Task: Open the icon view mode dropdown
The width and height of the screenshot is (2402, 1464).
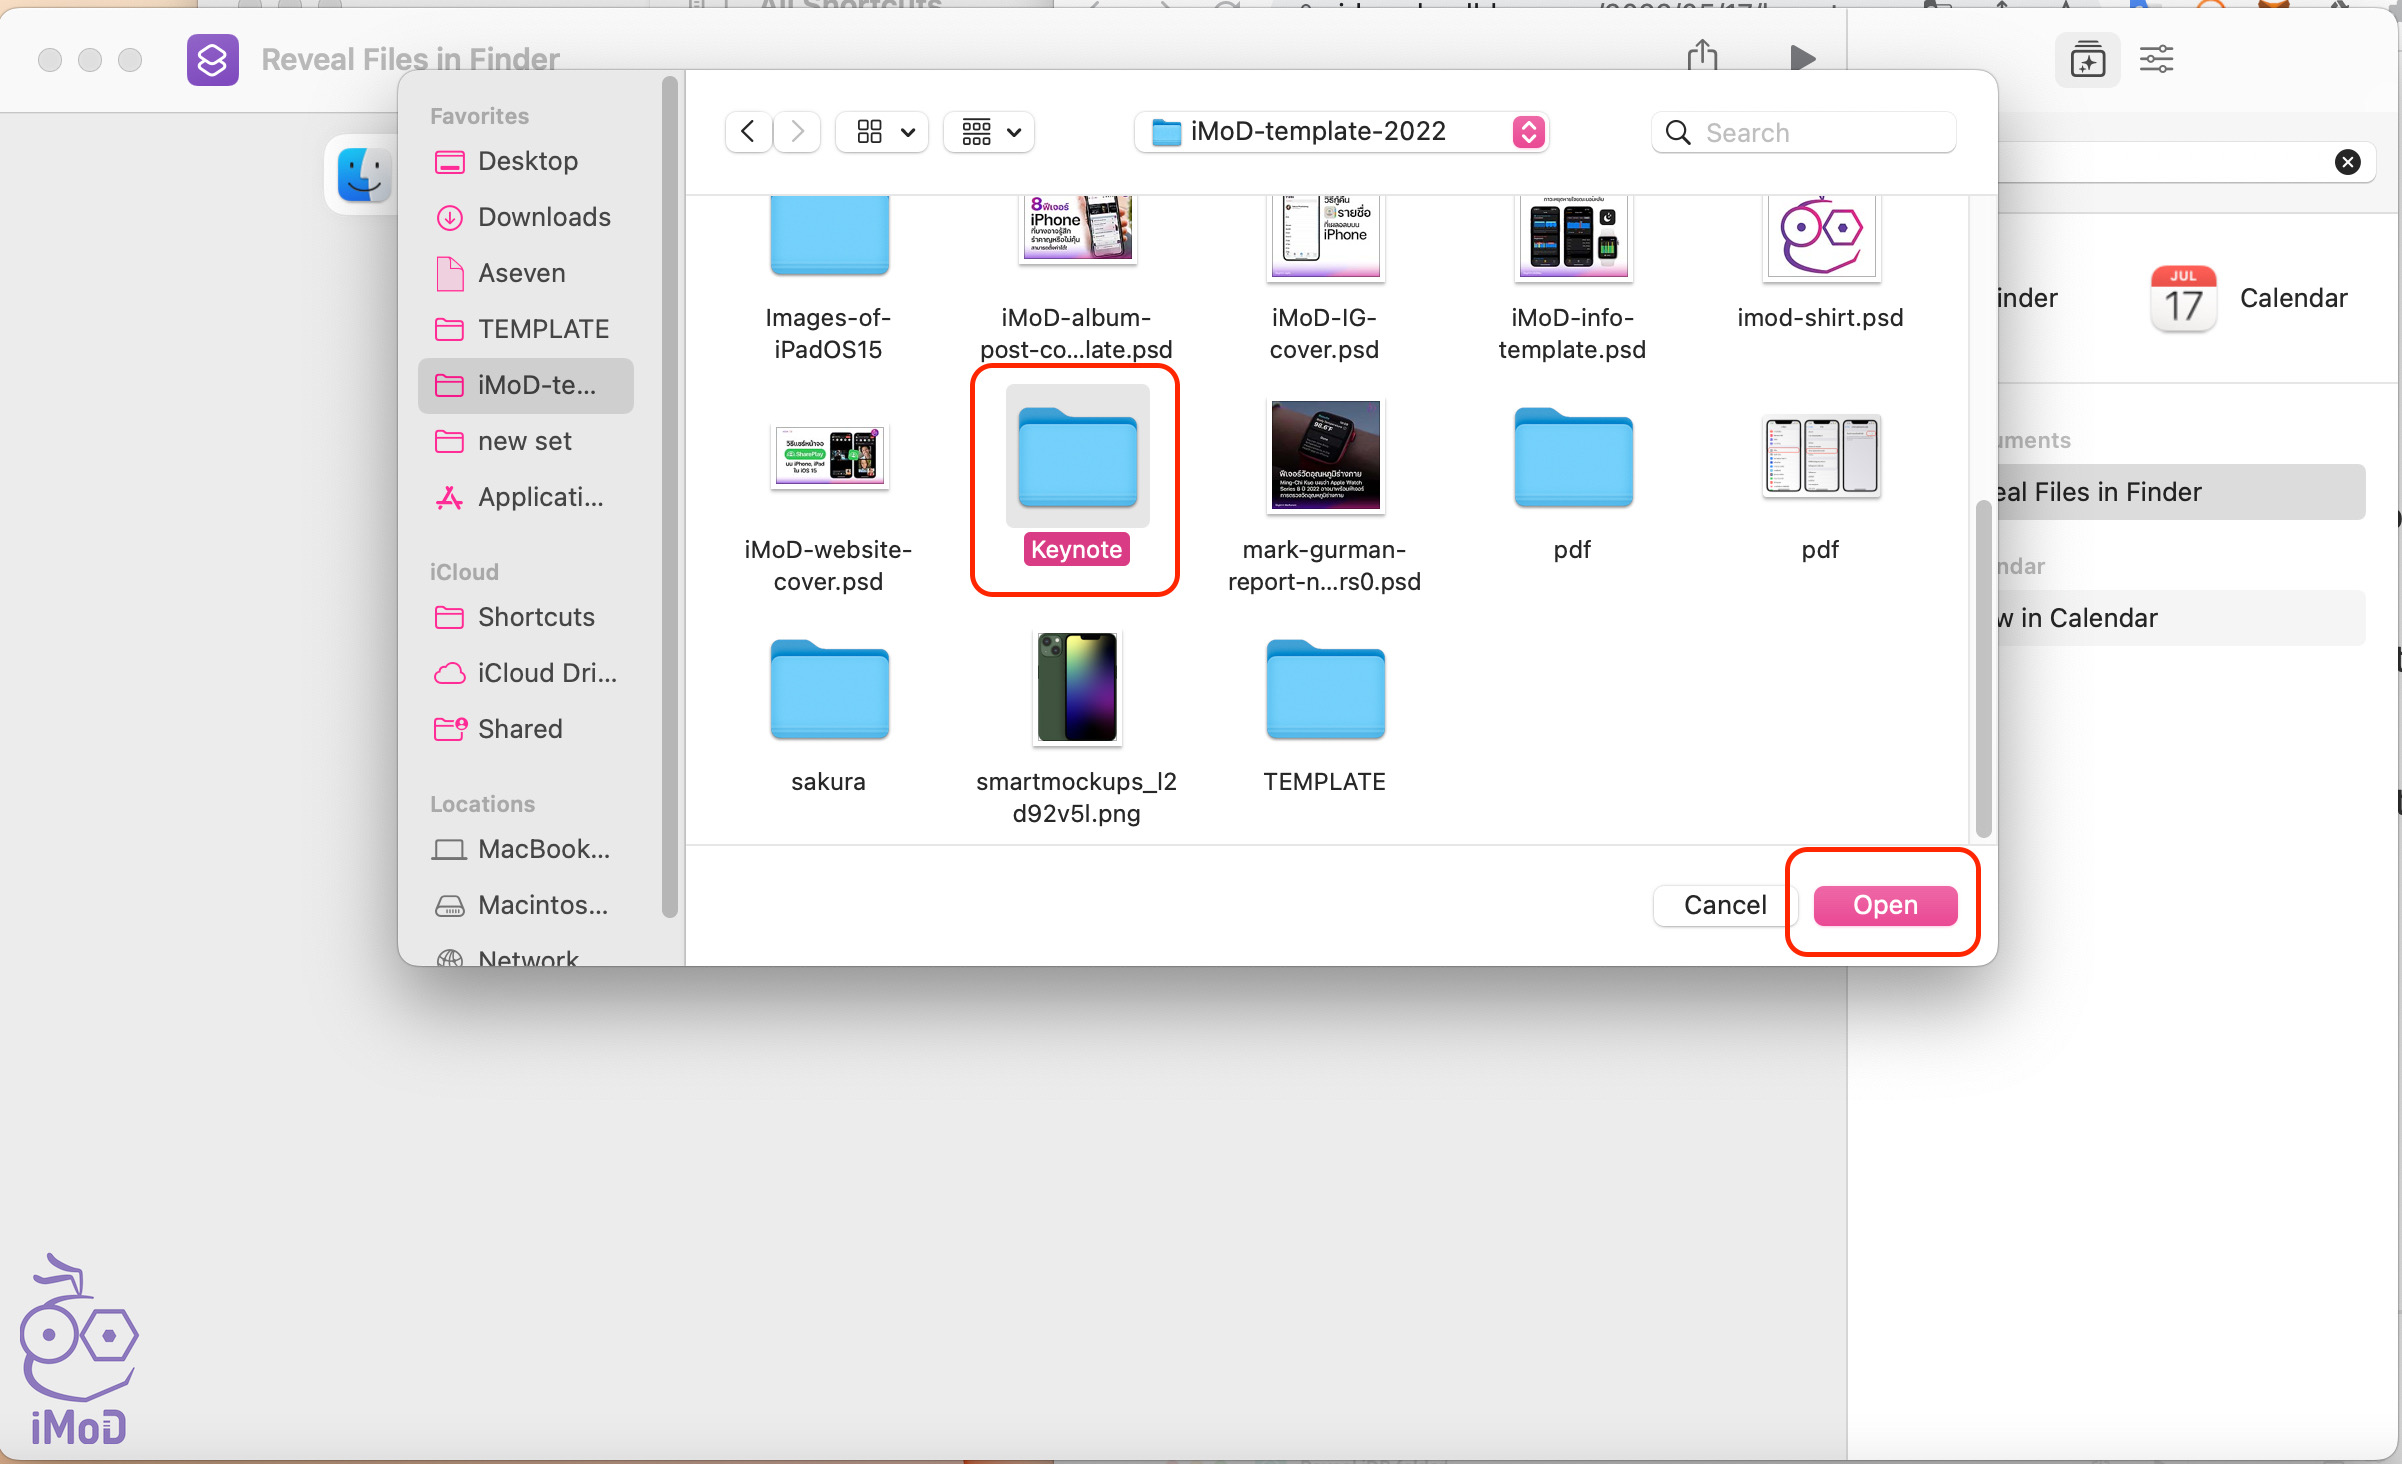Action: (x=883, y=132)
